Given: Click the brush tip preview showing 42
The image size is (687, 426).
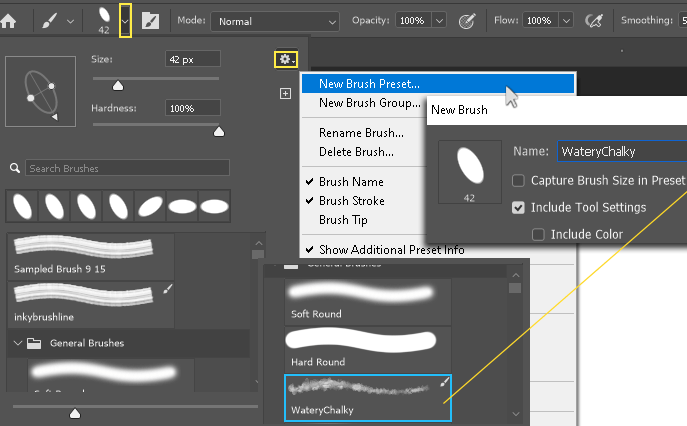Looking at the screenshot, I should [104, 20].
